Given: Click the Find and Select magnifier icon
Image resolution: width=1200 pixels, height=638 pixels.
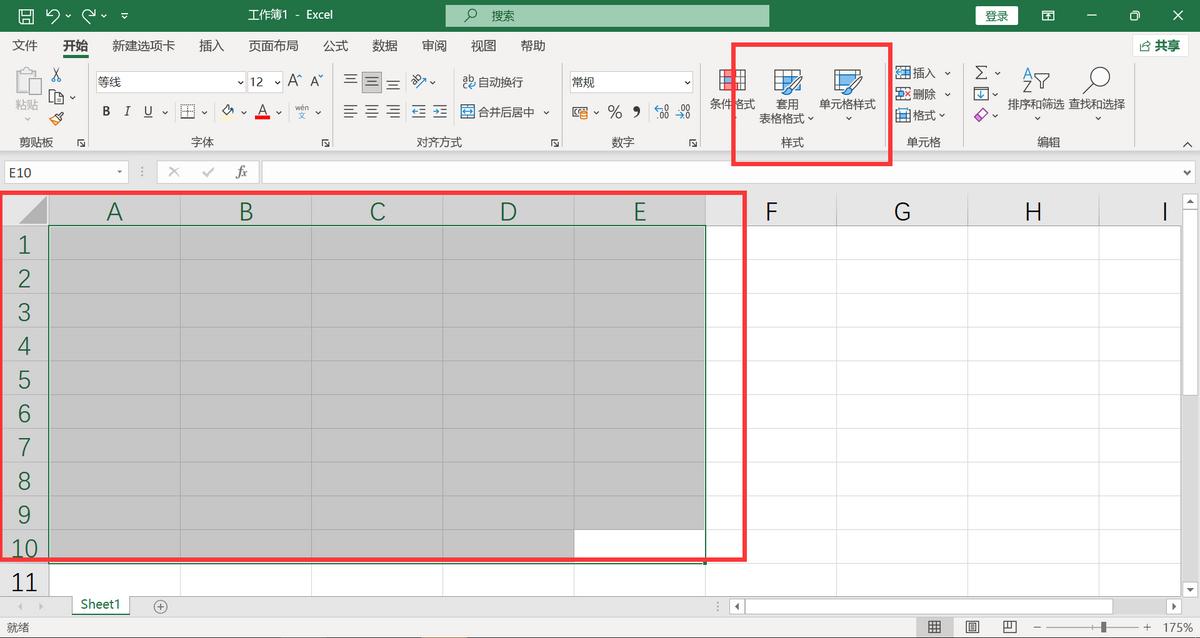Looking at the screenshot, I should (1096, 80).
